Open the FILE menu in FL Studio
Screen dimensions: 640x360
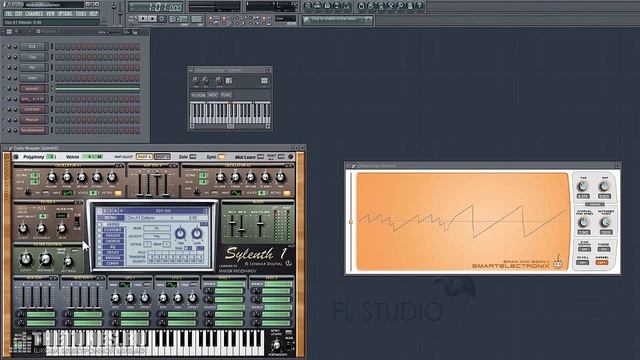[x=9, y=13]
